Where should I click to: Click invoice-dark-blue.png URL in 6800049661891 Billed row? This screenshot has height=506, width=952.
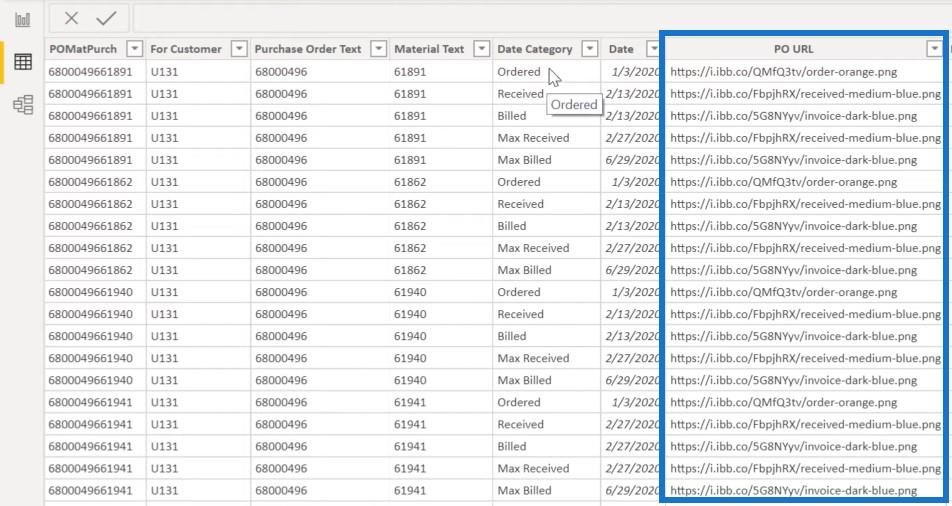(x=794, y=116)
